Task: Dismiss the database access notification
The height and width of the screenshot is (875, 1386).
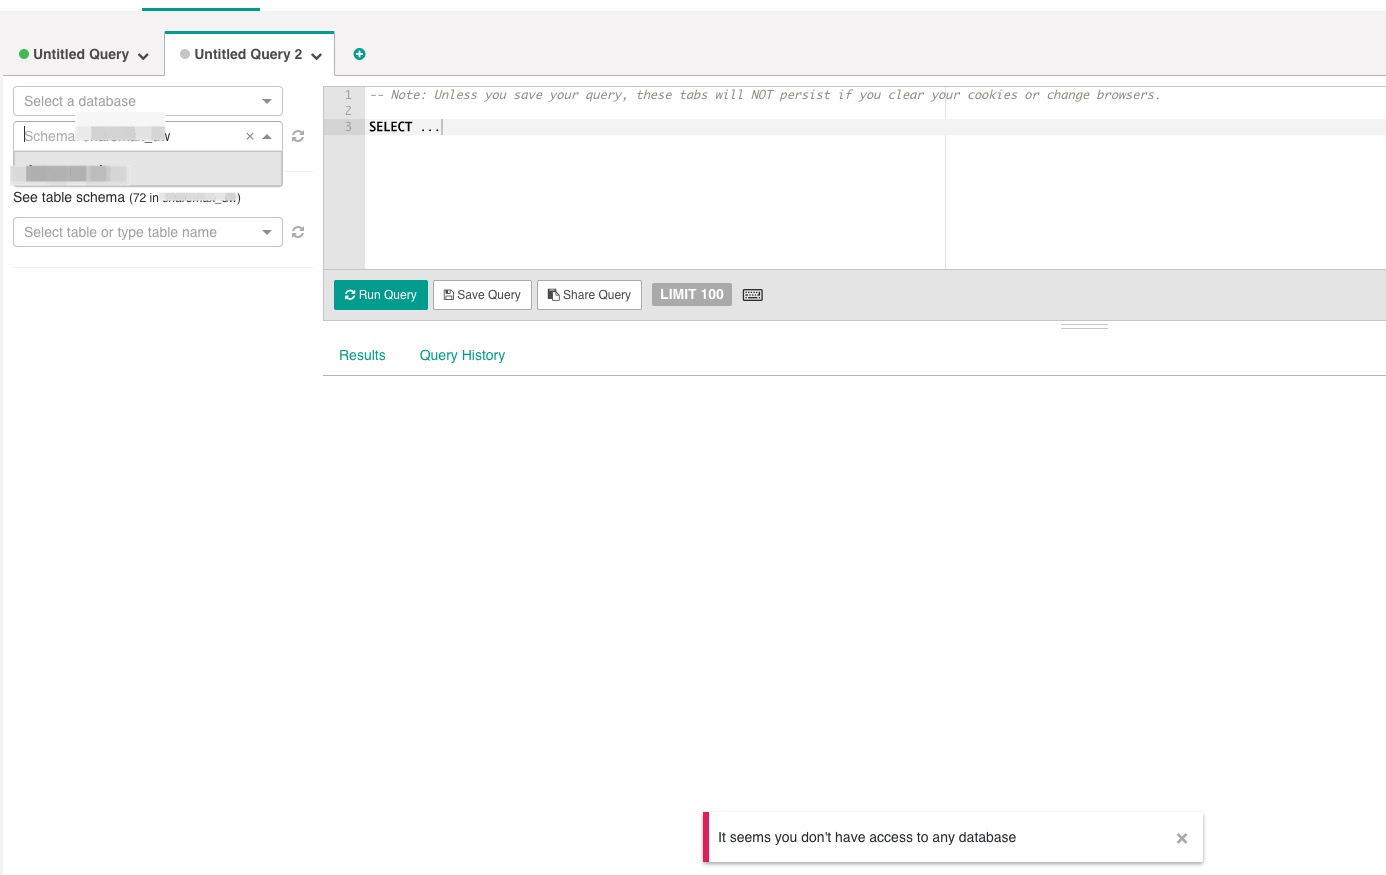Action: coord(1182,838)
